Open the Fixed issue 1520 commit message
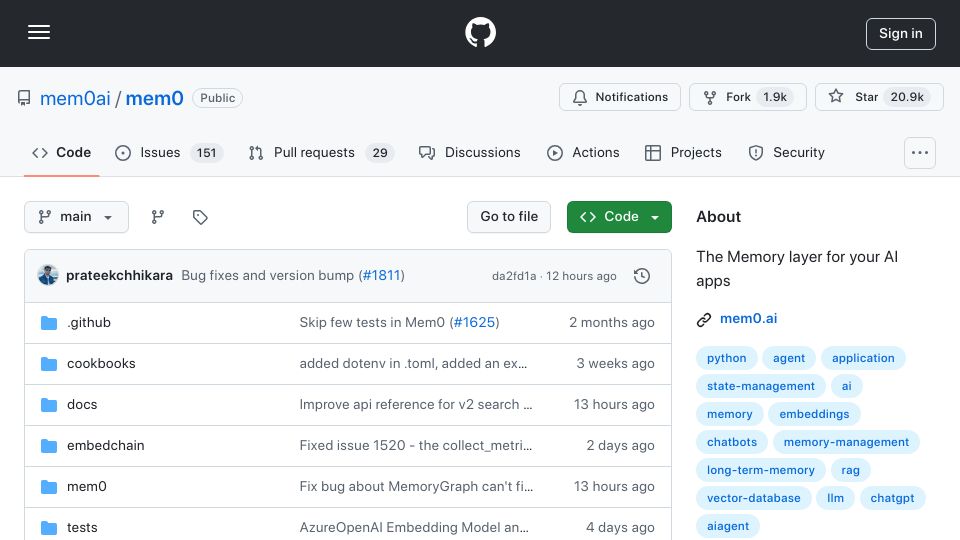 pos(416,446)
